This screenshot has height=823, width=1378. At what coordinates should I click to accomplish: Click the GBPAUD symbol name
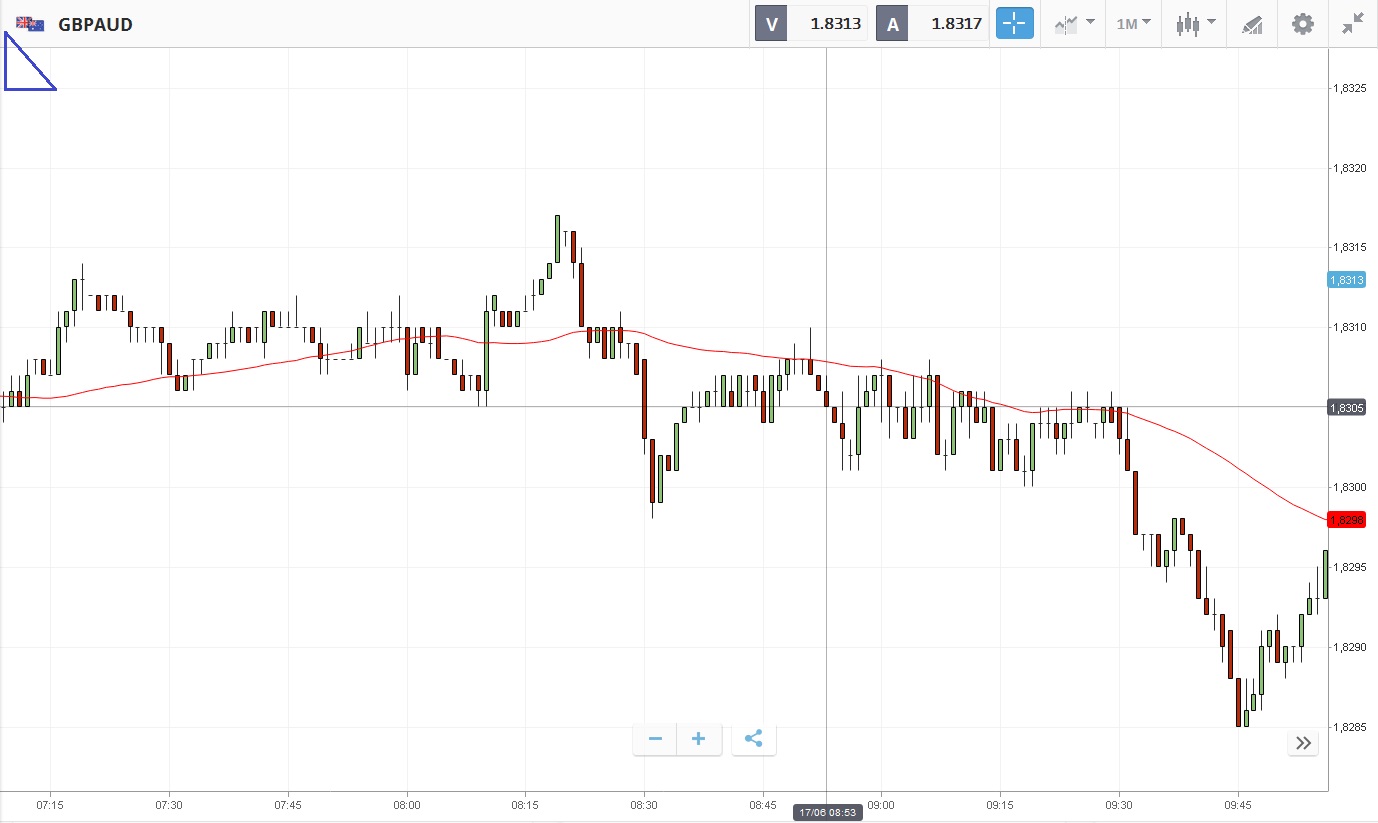(95, 24)
